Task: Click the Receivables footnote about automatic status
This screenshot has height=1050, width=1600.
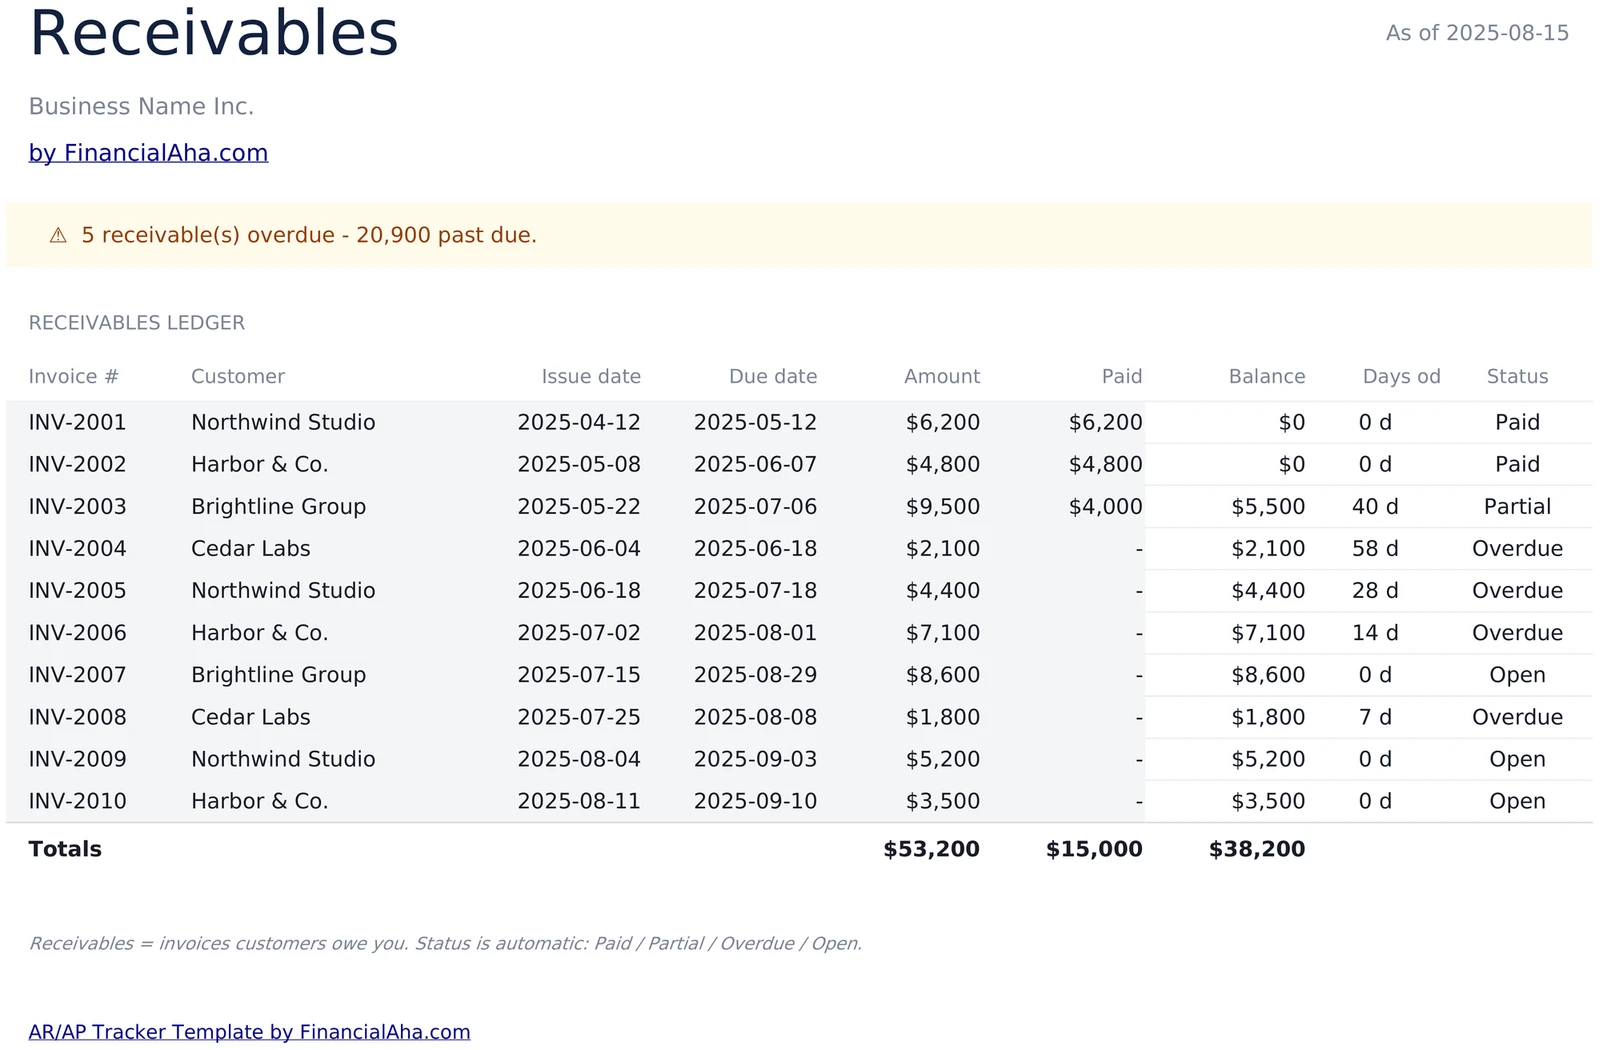Action: [x=445, y=943]
